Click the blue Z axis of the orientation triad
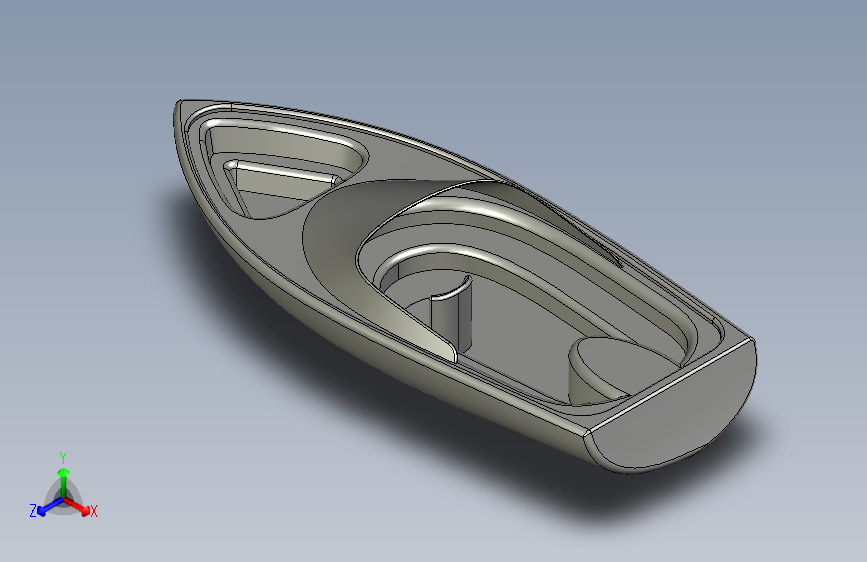The height and width of the screenshot is (562, 867). [x=50, y=507]
